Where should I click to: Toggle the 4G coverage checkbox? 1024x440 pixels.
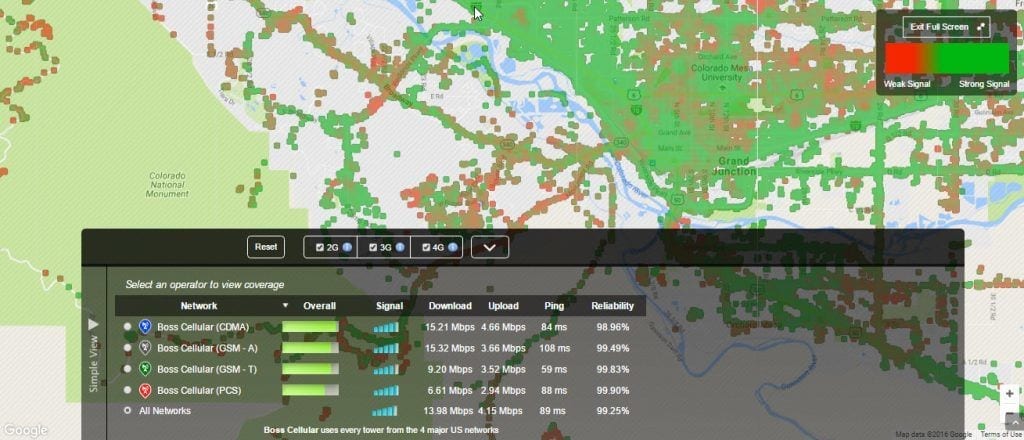[x=426, y=247]
